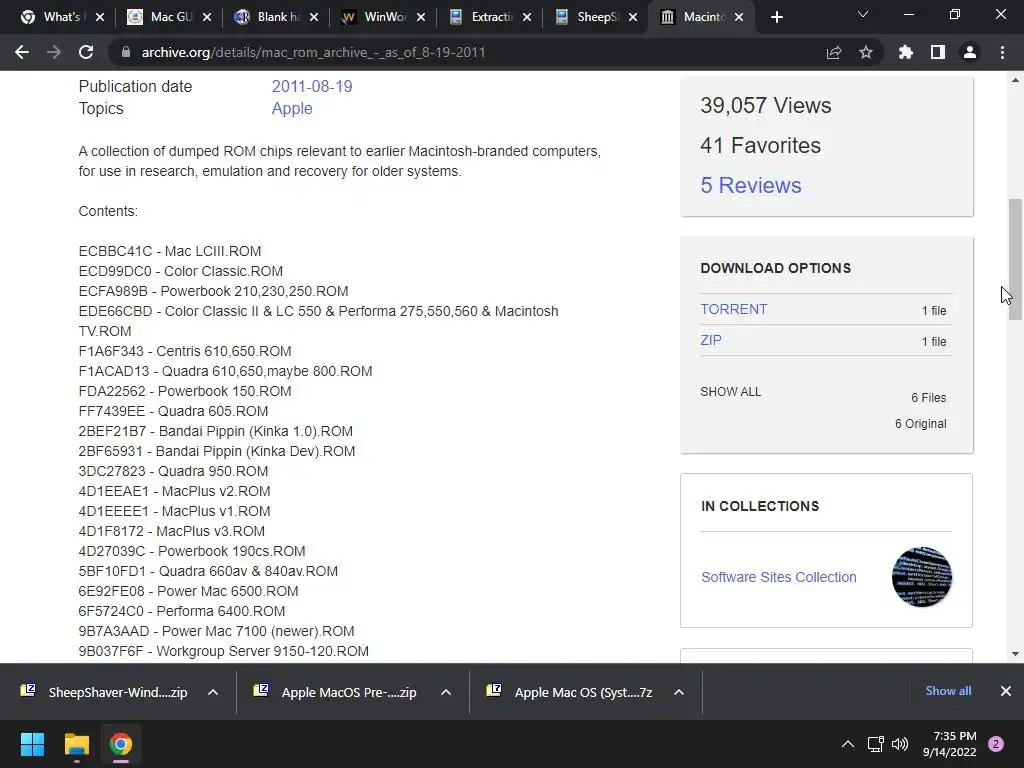Click the page vertical scrollbar thumb
1024x768 pixels.
point(1015,259)
